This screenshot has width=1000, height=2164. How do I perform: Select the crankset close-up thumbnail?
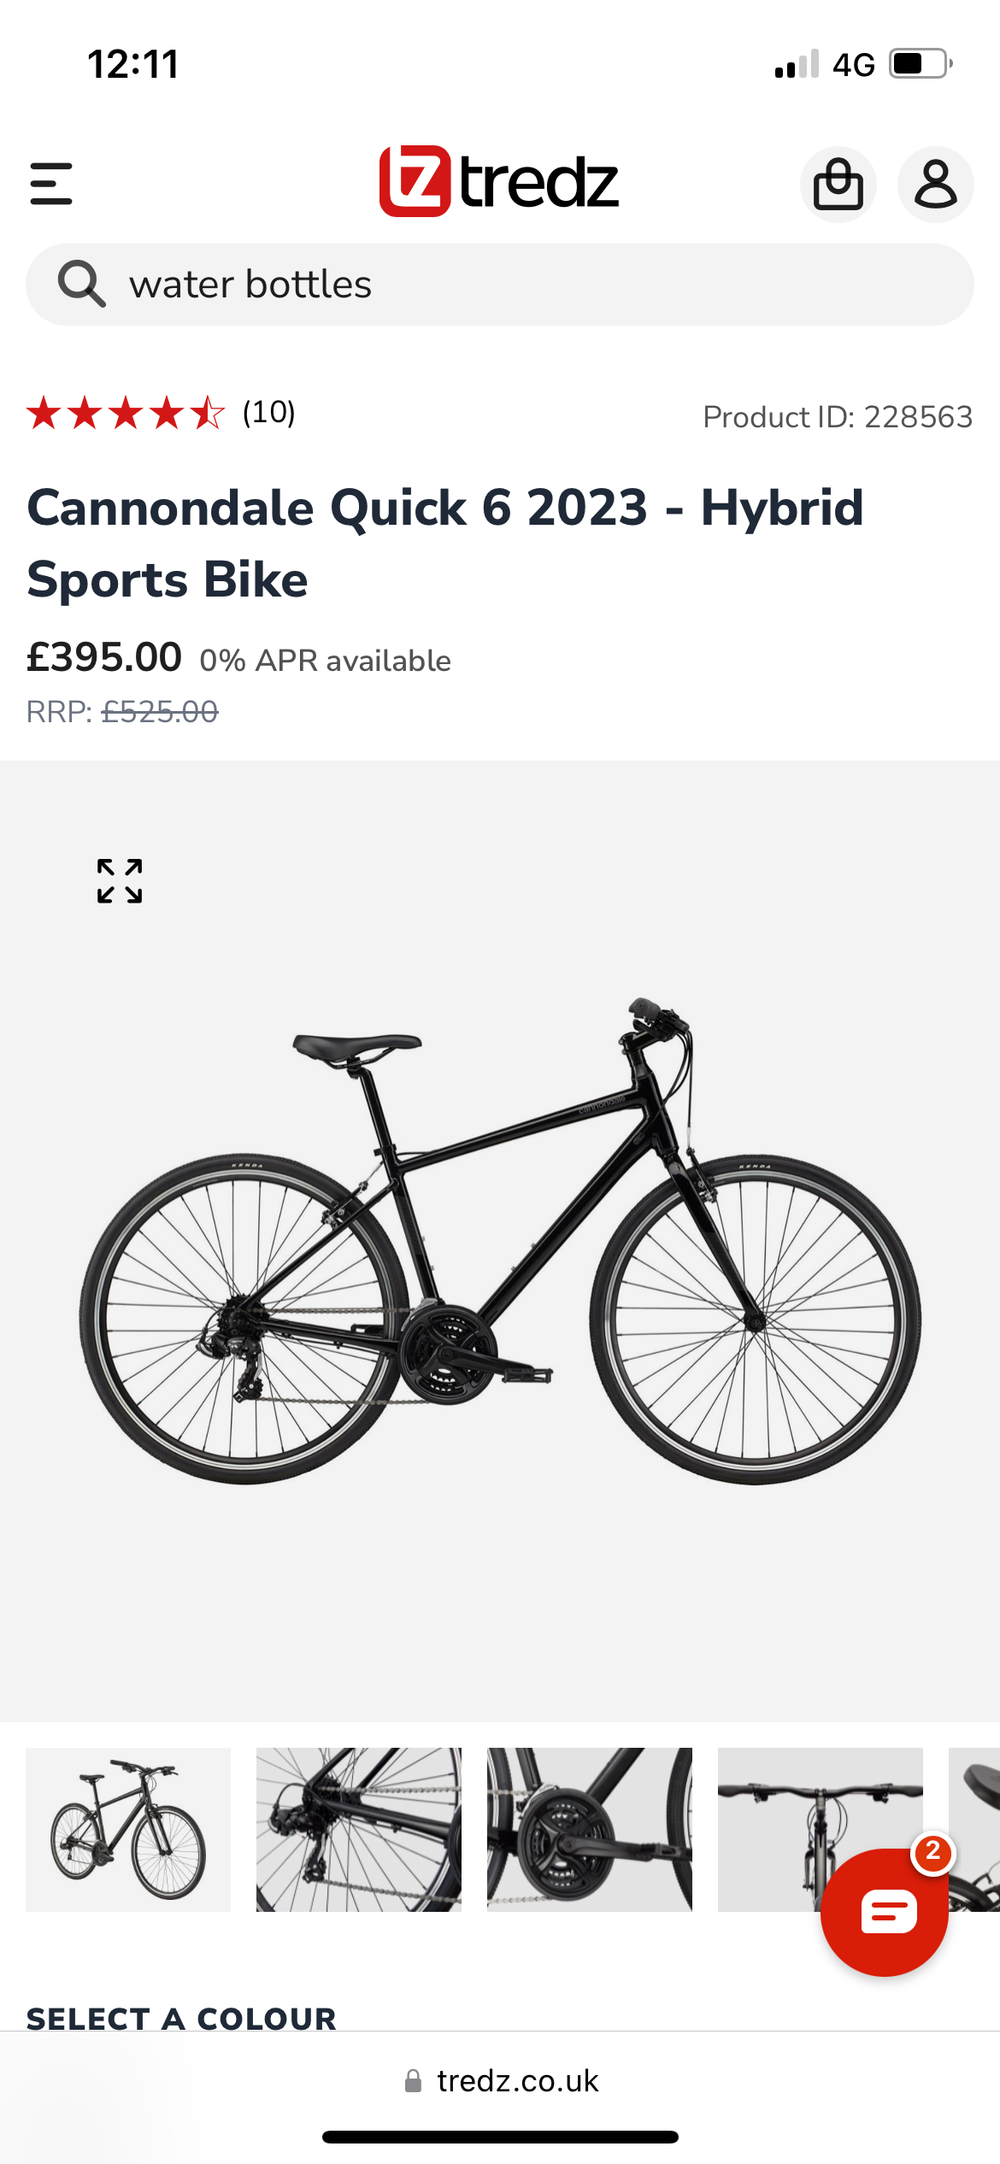(590, 1829)
